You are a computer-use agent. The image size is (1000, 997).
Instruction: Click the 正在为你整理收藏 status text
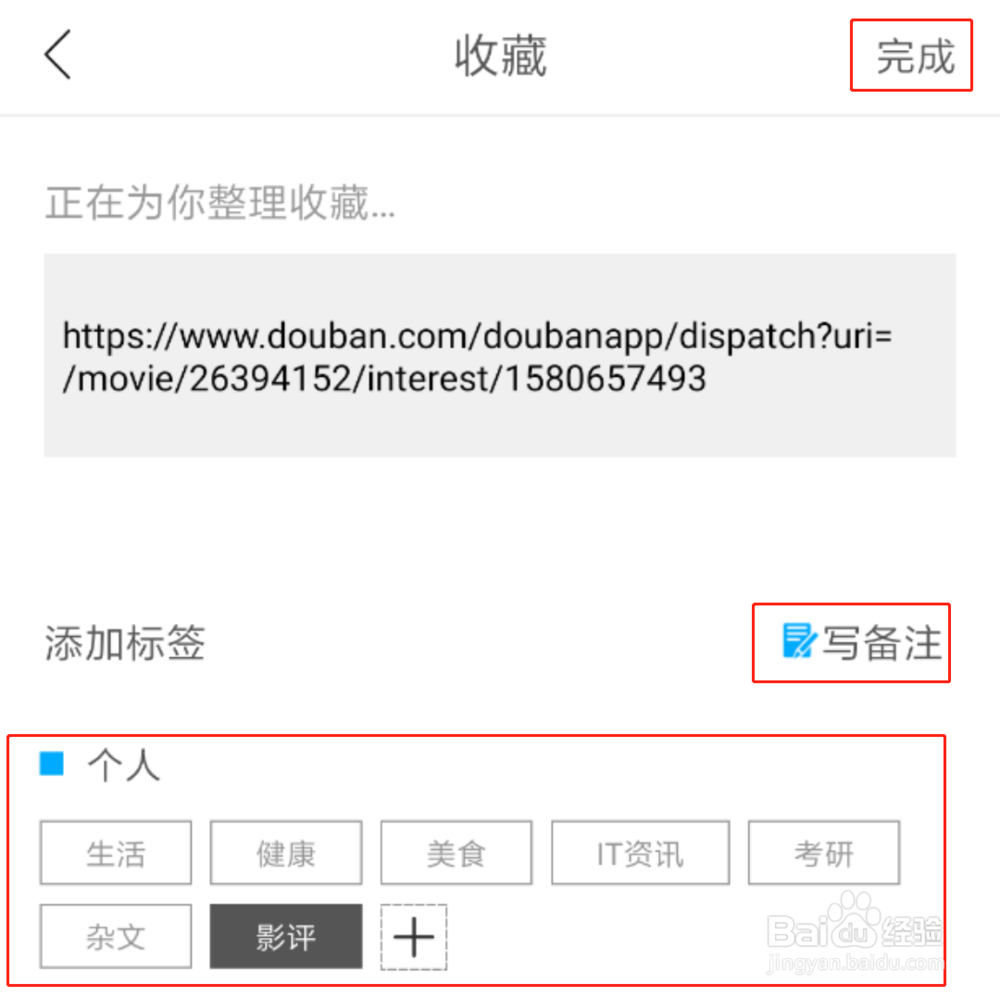pyautogui.click(x=220, y=203)
